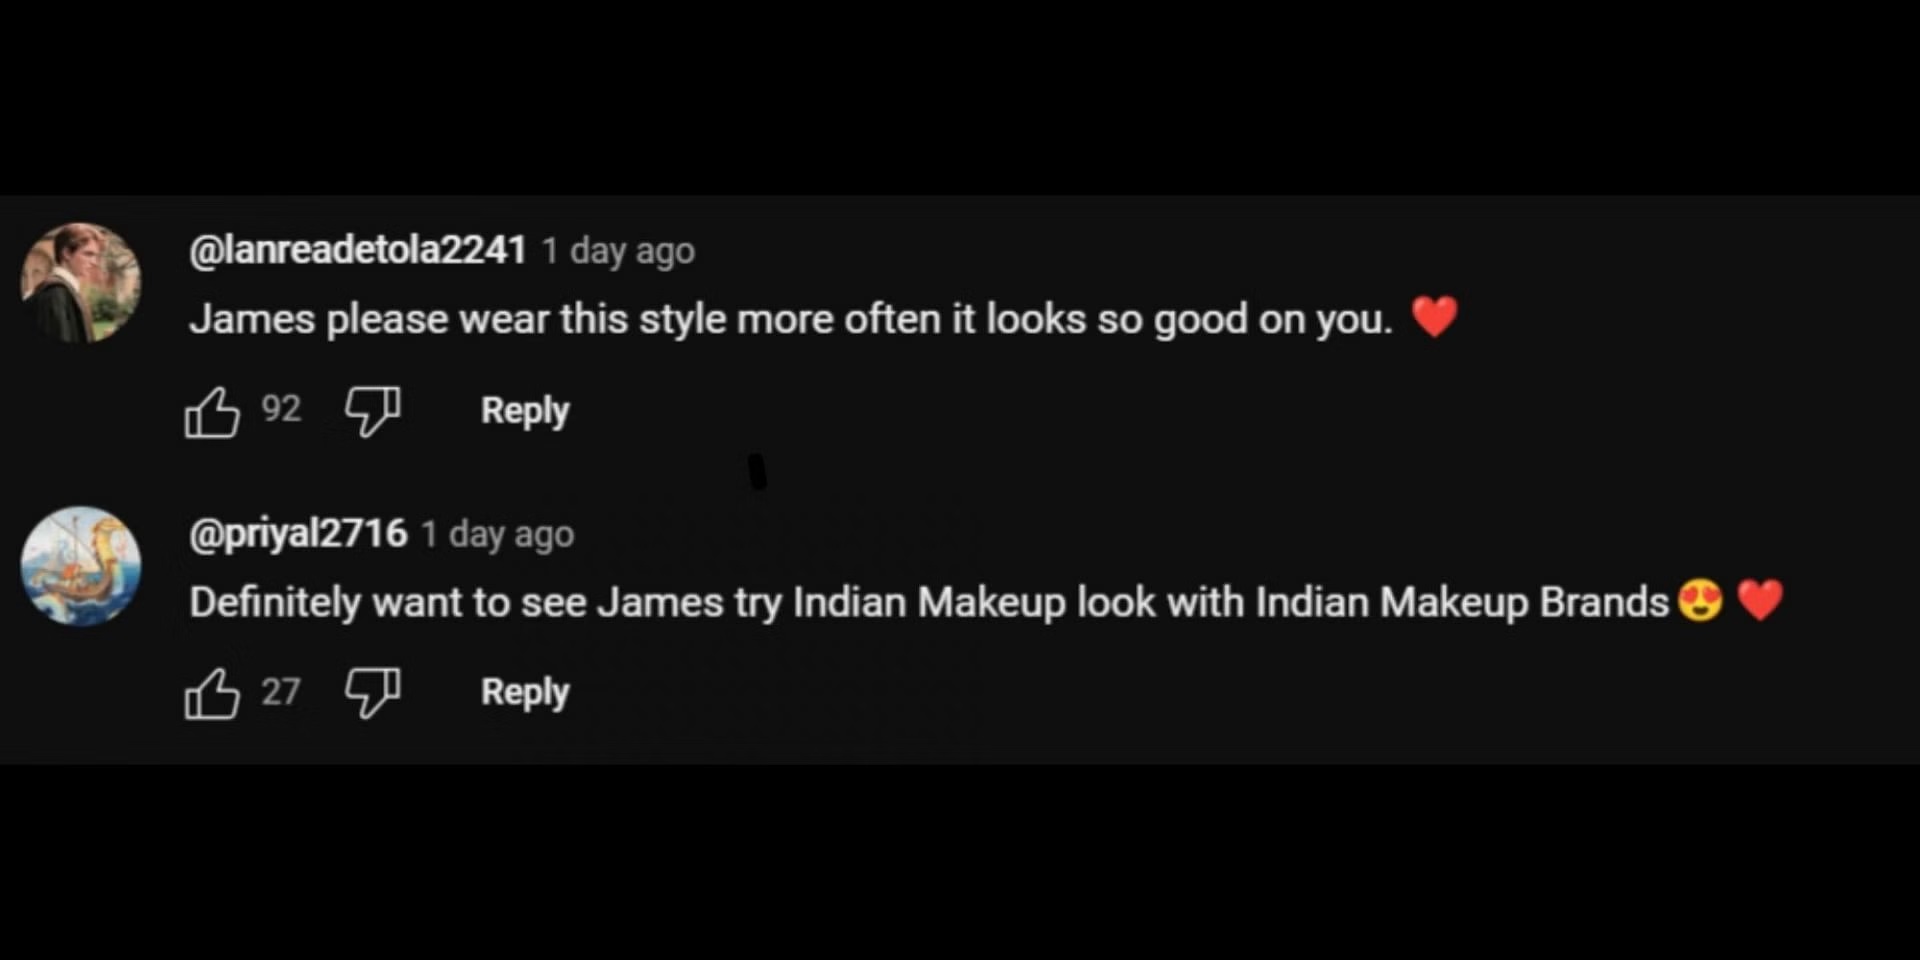Click 'Indian Makeup Brands' text in second comment

point(1462,602)
